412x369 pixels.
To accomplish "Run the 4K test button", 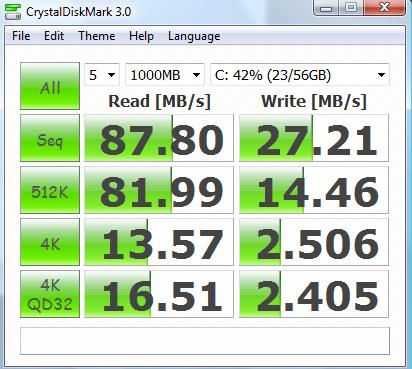I will click(50, 242).
